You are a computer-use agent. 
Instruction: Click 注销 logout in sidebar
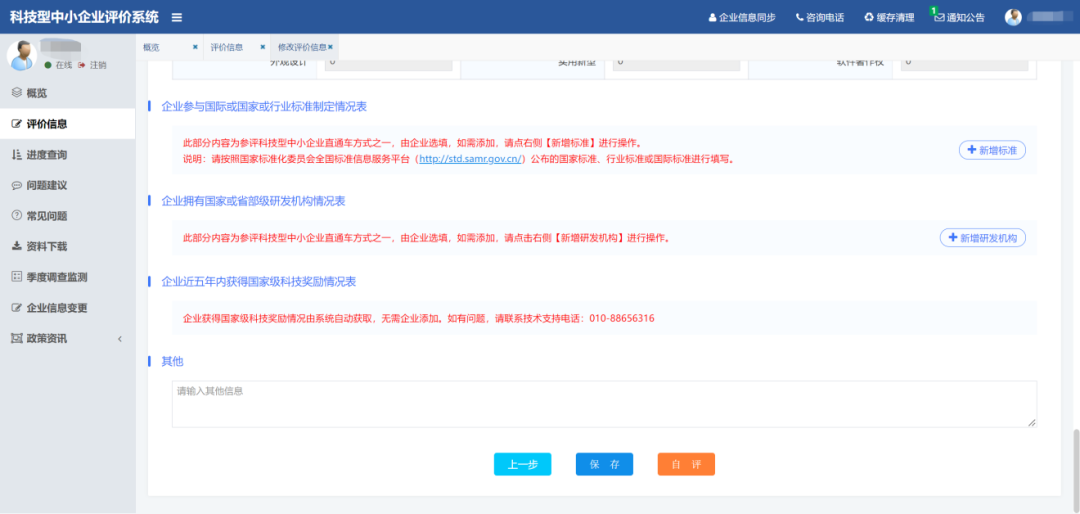[x=93, y=65]
